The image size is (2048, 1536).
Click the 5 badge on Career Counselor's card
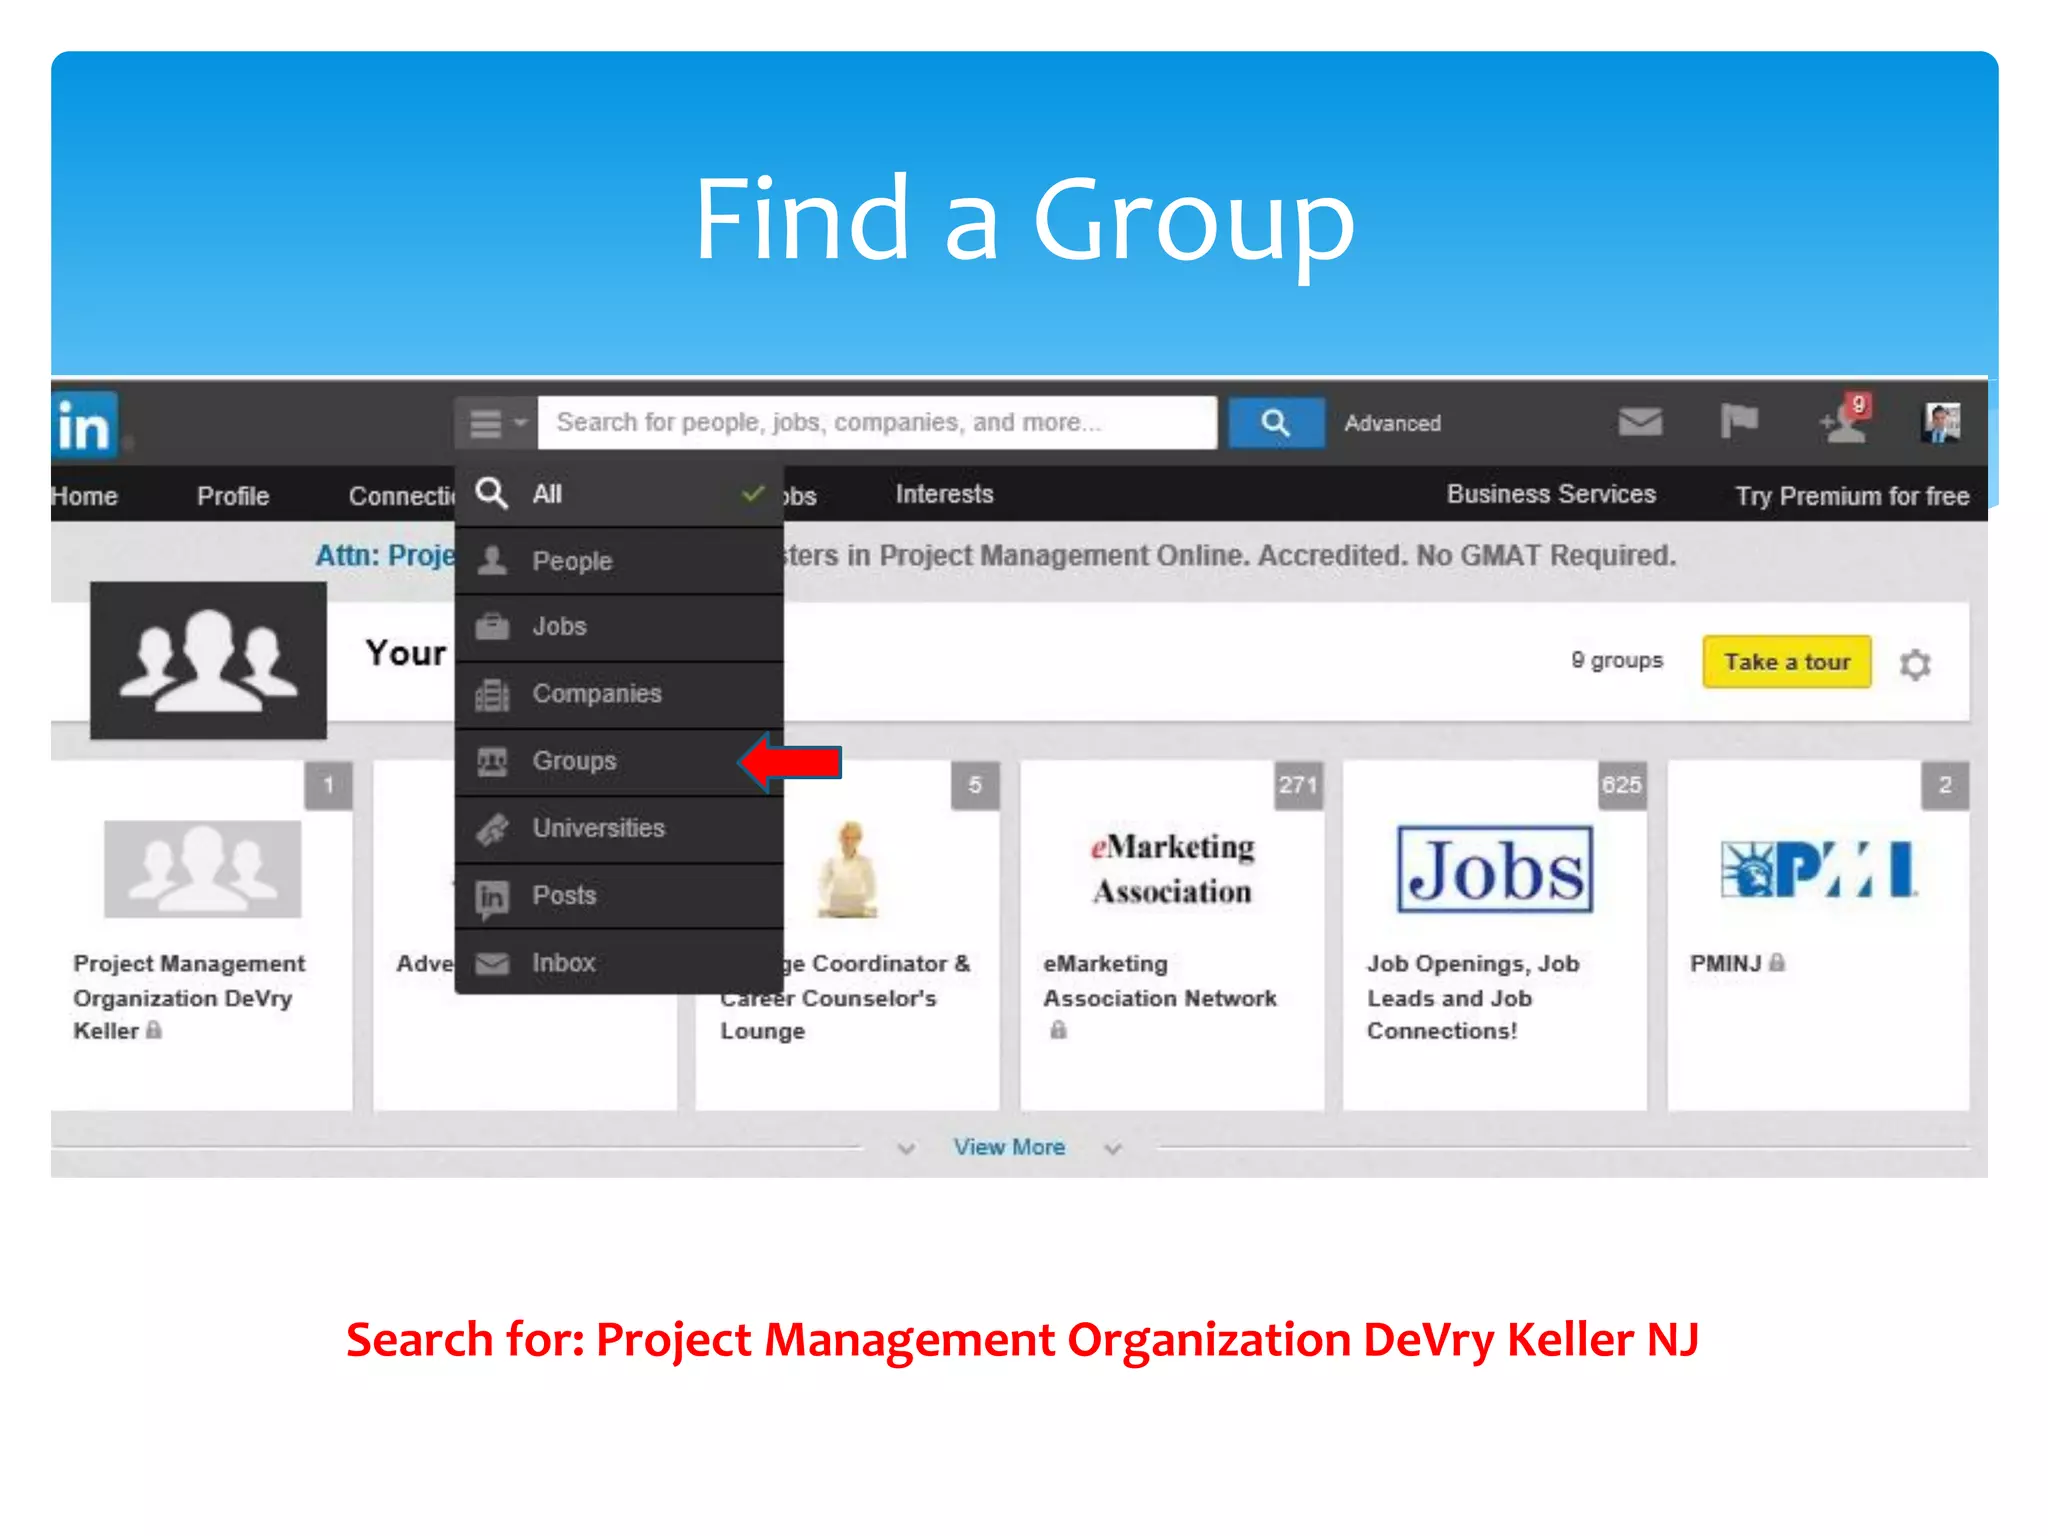pyautogui.click(x=975, y=785)
